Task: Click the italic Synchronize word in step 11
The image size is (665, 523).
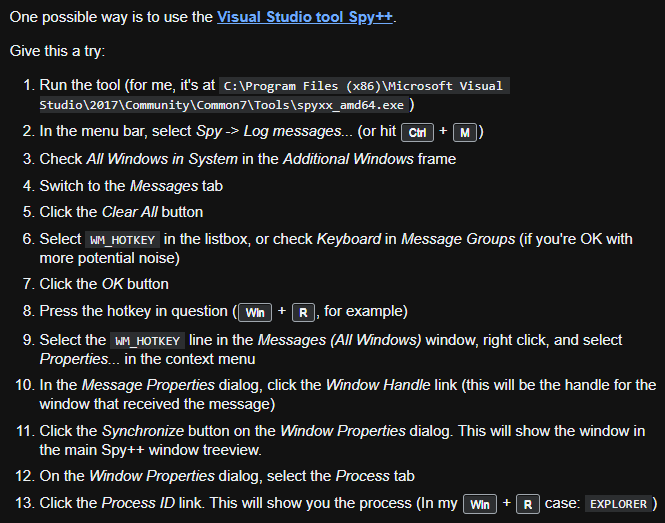Action: (x=143, y=431)
